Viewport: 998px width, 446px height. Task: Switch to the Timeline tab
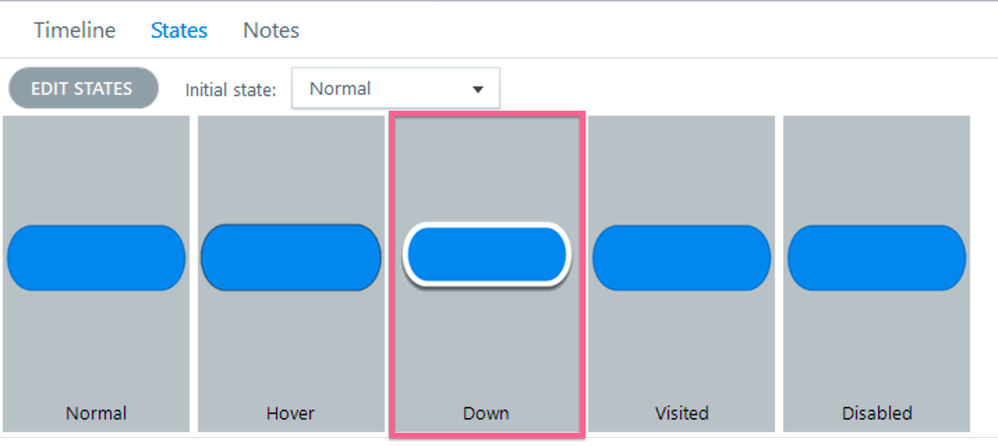[74, 30]
